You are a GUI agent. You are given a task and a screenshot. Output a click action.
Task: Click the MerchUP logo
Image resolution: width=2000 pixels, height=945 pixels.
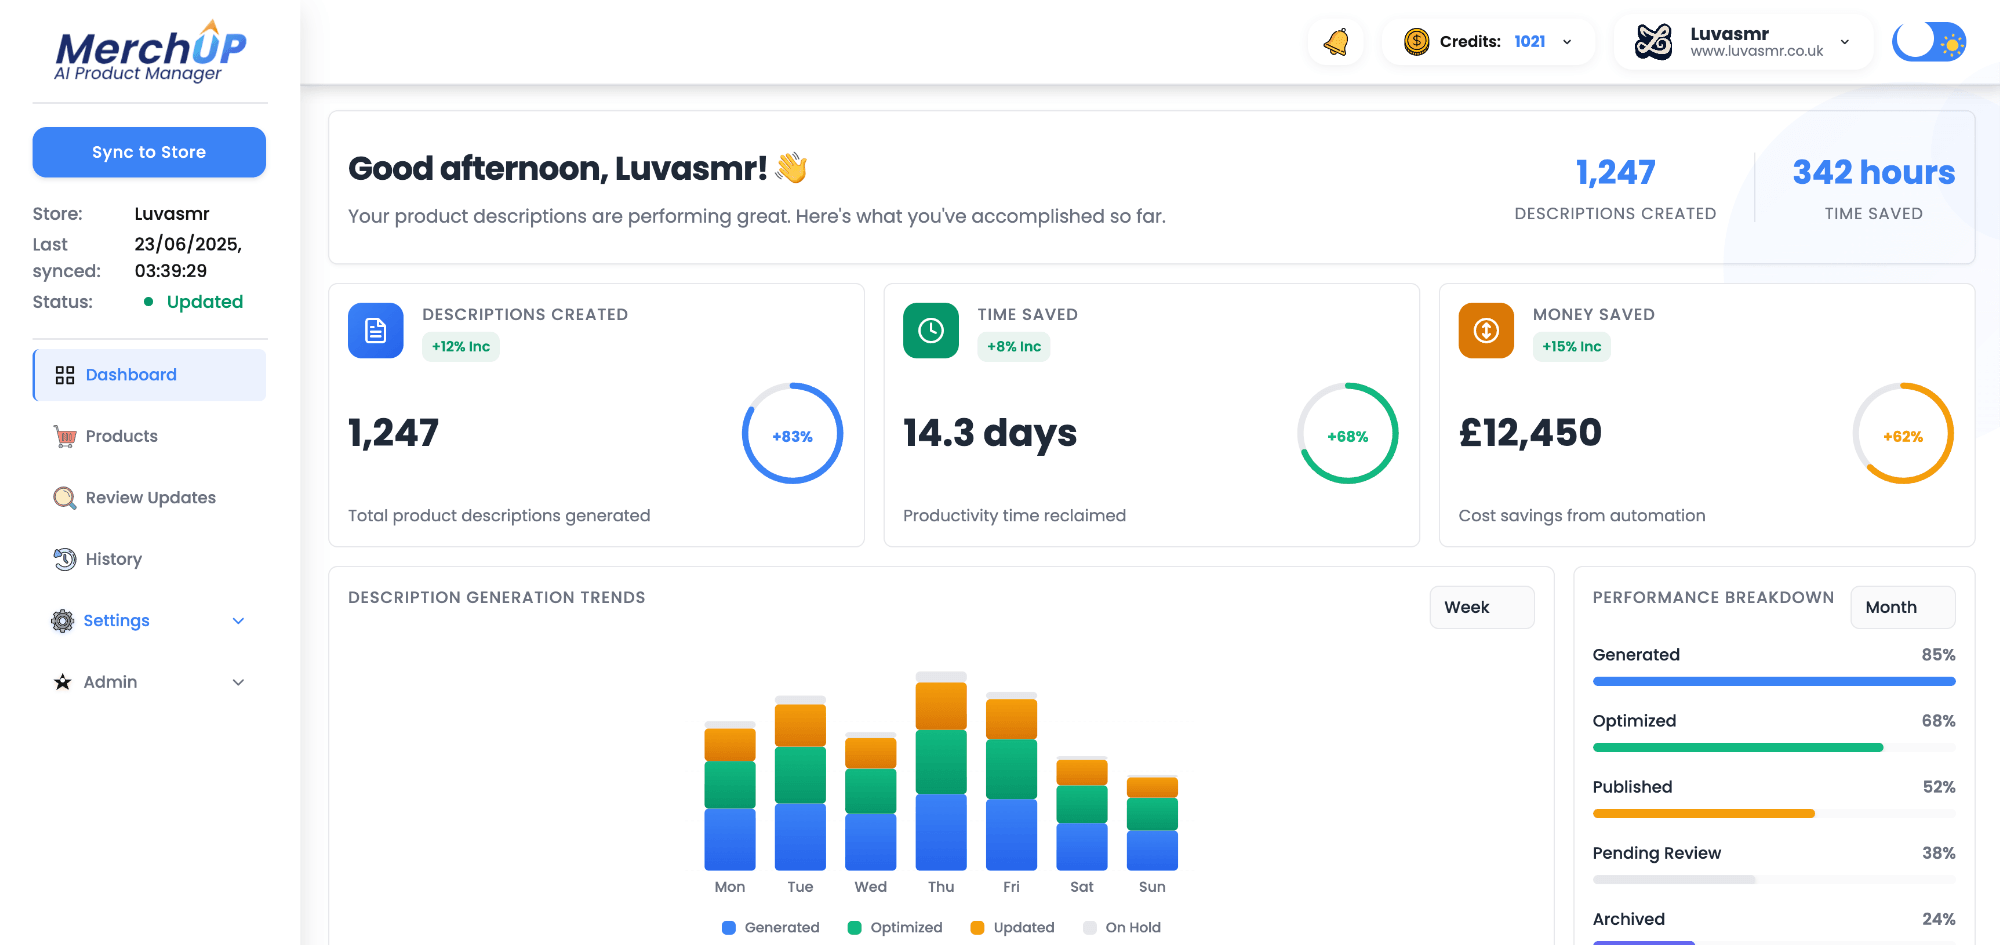pos(149,53)
